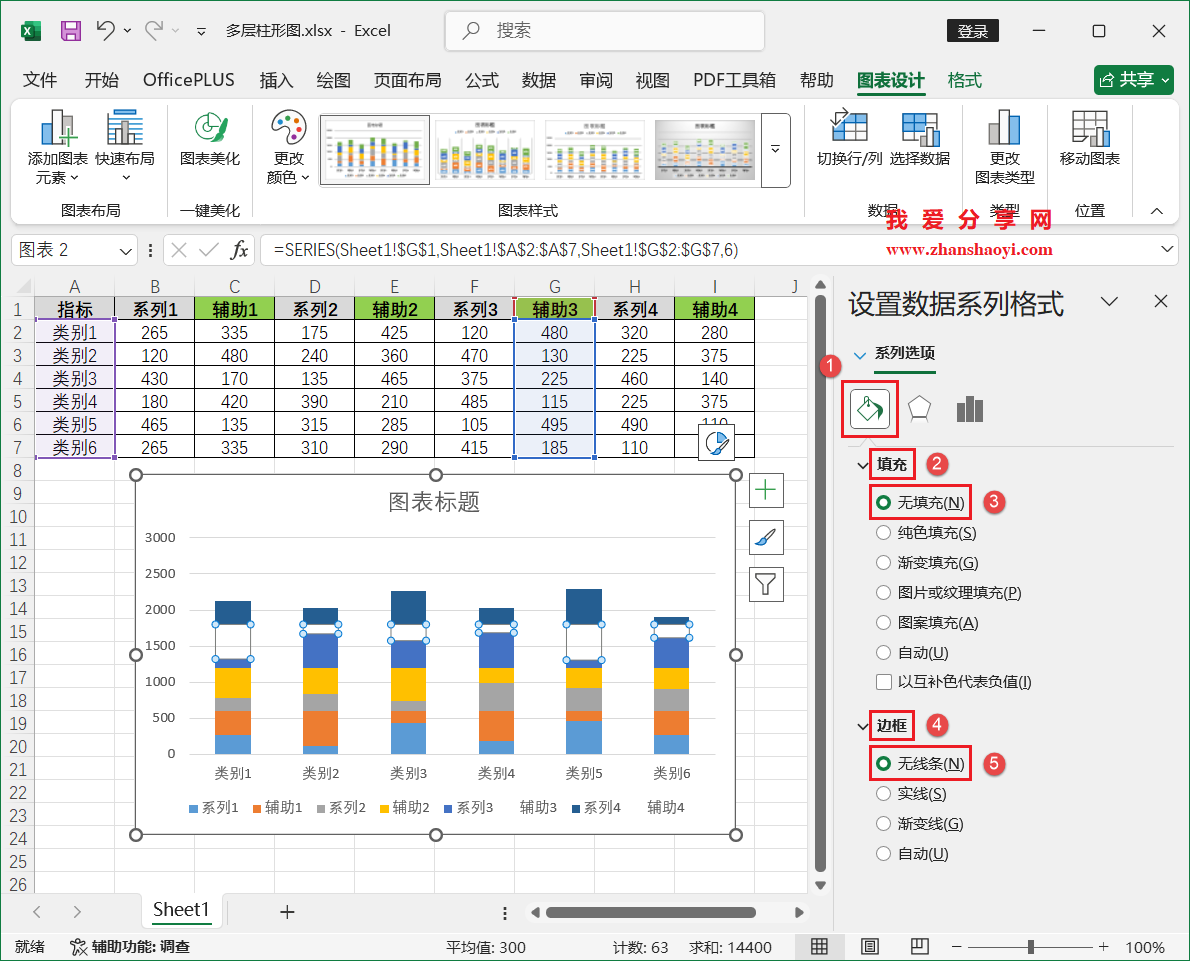Click zoom level 100% in status bar
The width and height of the screenshot is (1190, 961).
(x=1144, y=947)
